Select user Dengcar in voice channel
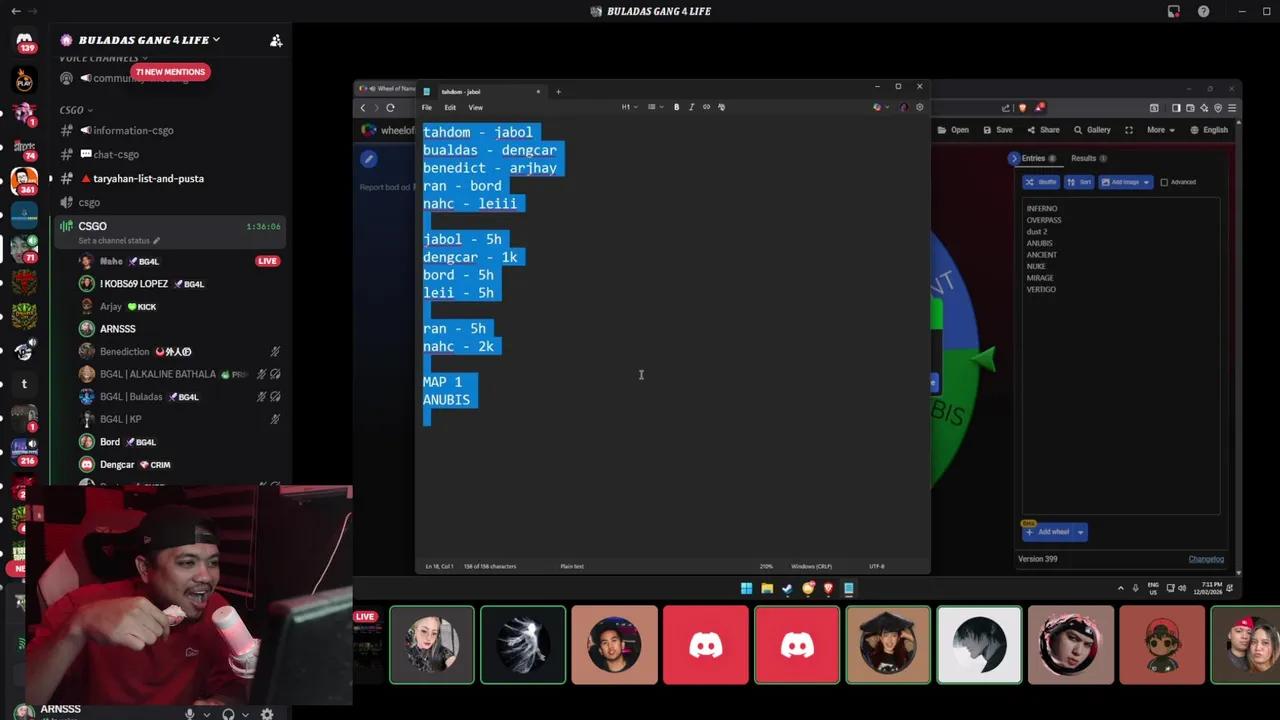This screenshot has height=720, width=1280. coord(117,465)
